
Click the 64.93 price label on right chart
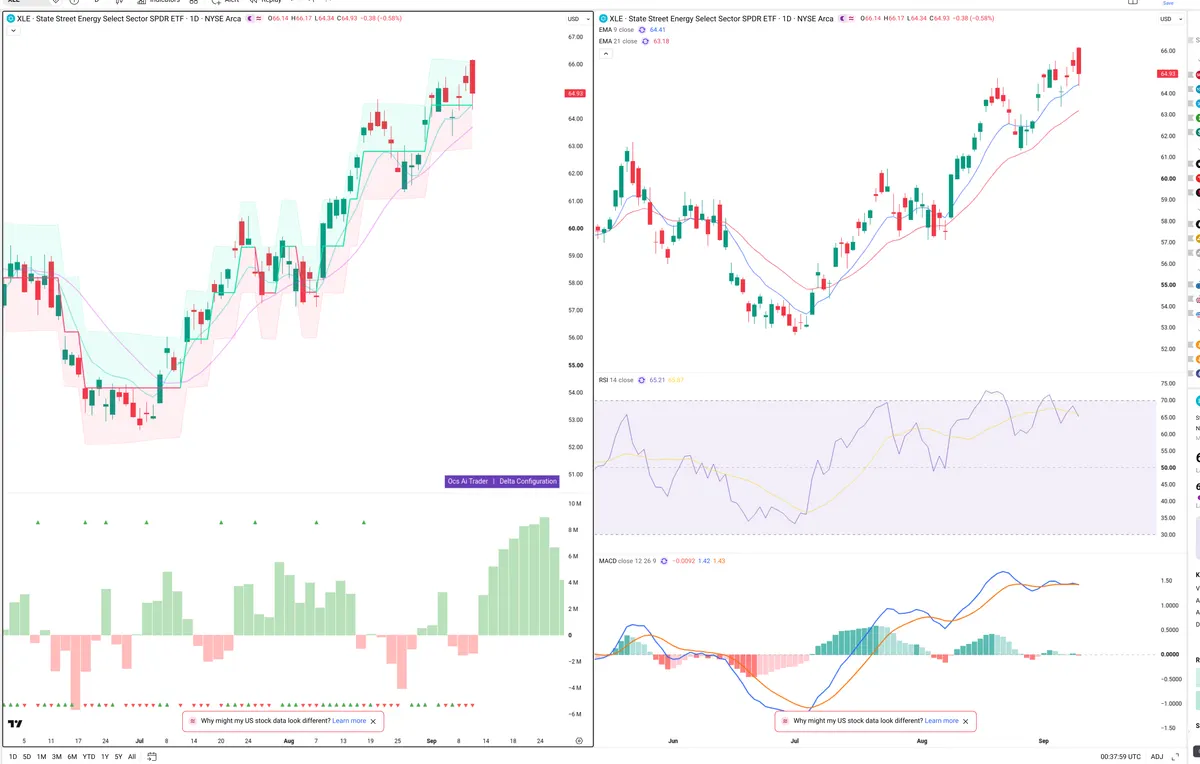pos(1167,74)
